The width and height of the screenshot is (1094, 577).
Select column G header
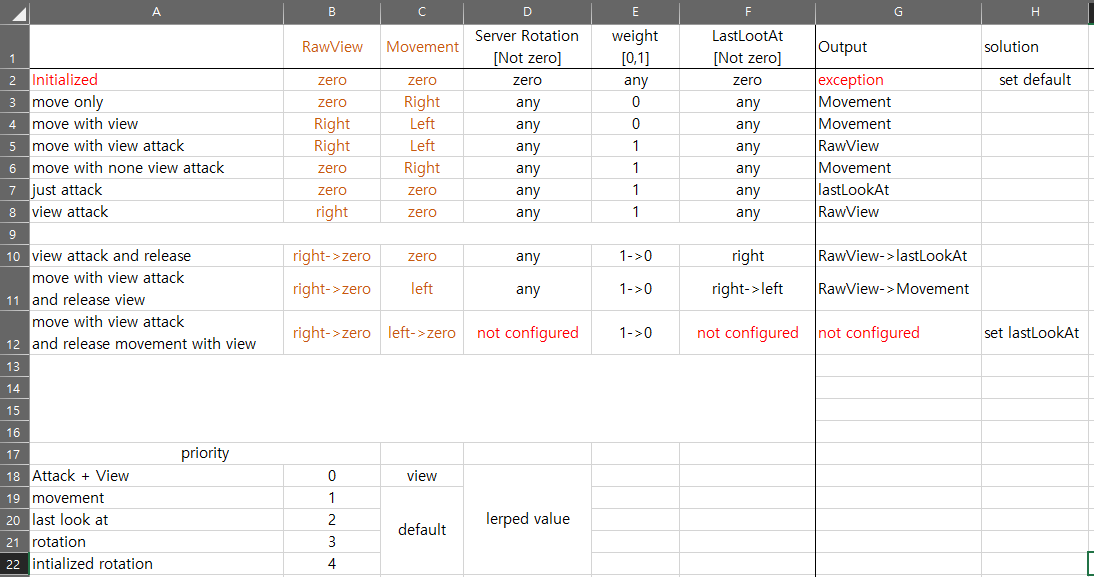tap(898, 12)
